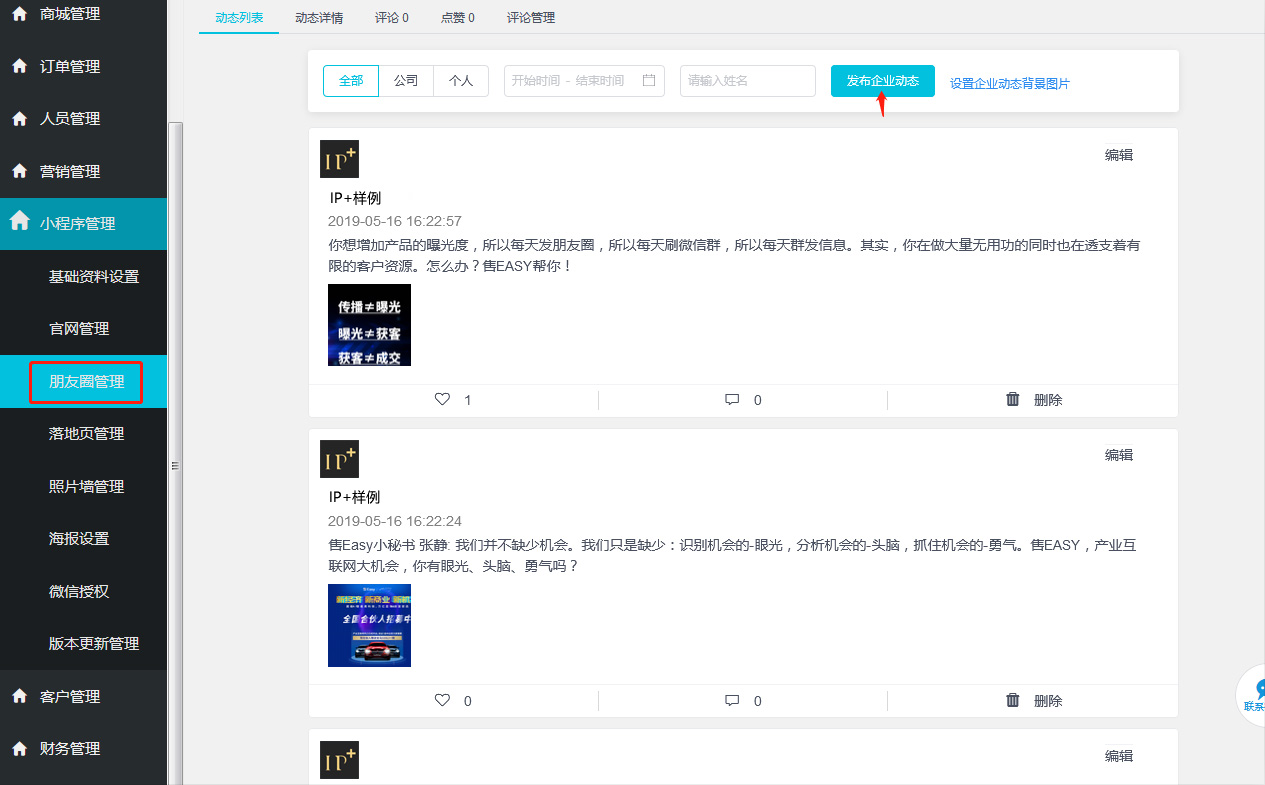Expand the 营销管理 sidebar menu
Screen dimensions: 1265x785
tap(70, 171)
